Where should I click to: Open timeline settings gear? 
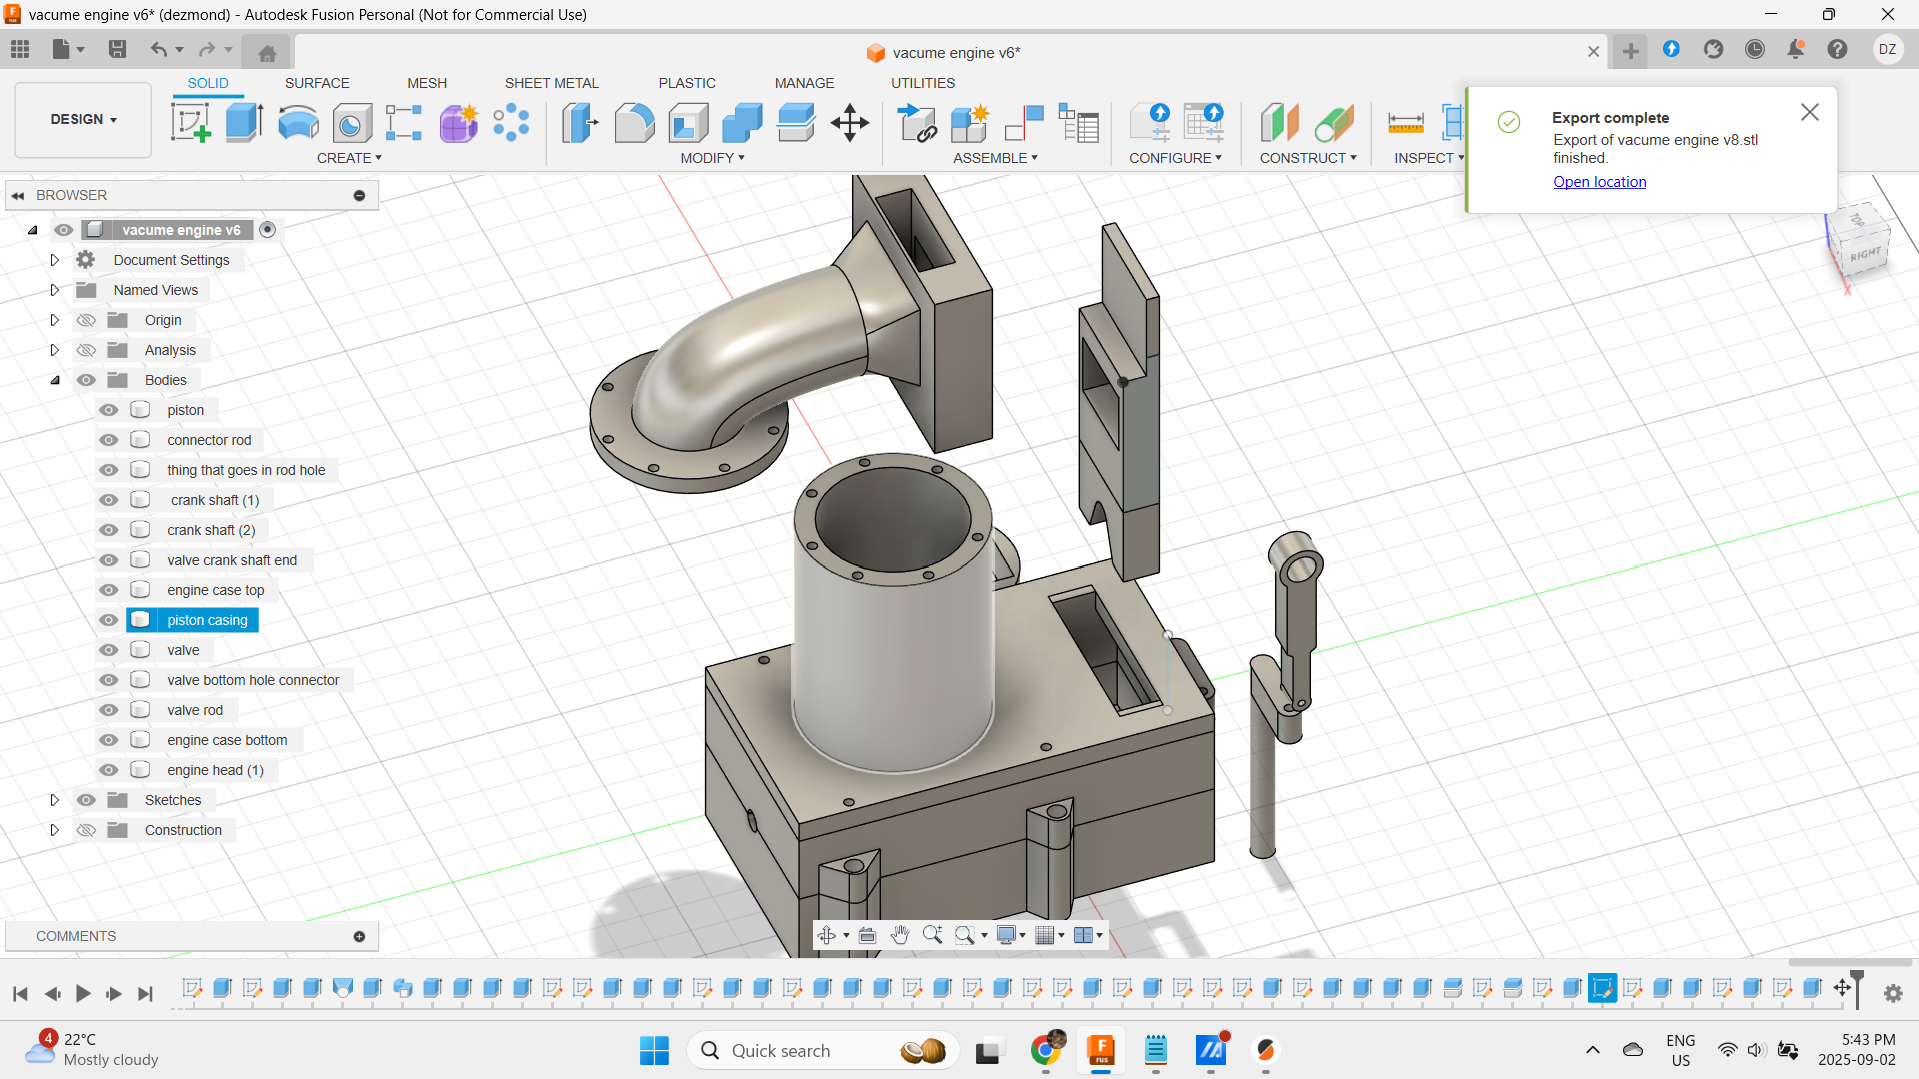[1893, 993]
